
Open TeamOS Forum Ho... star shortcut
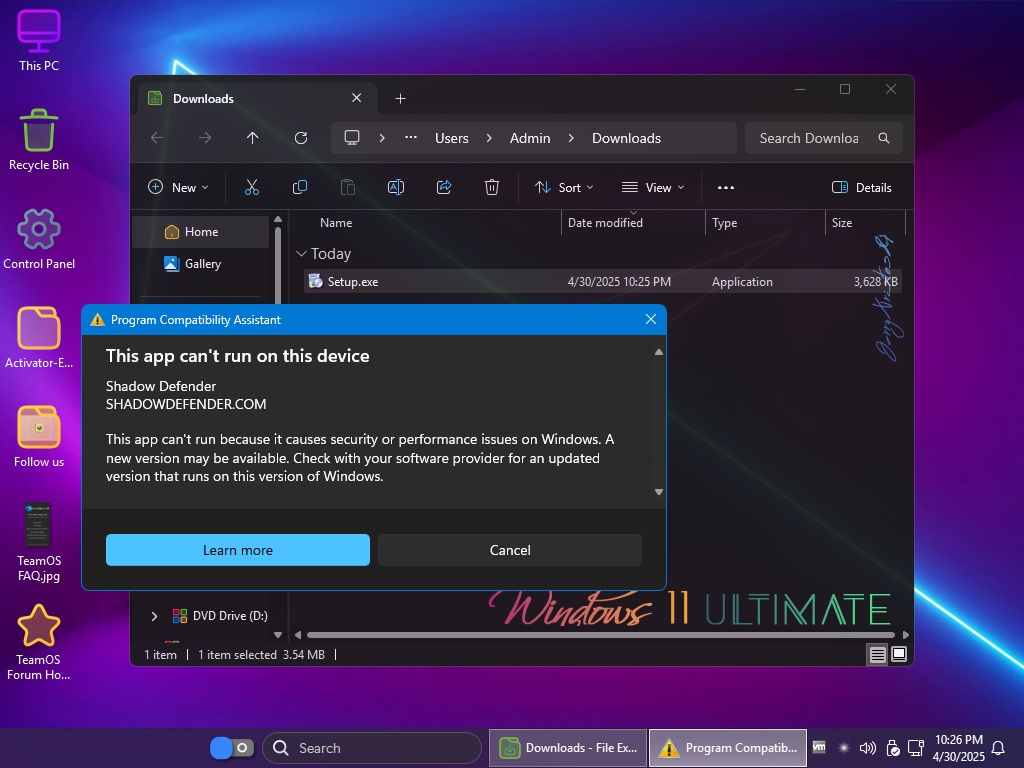(39, 642)
